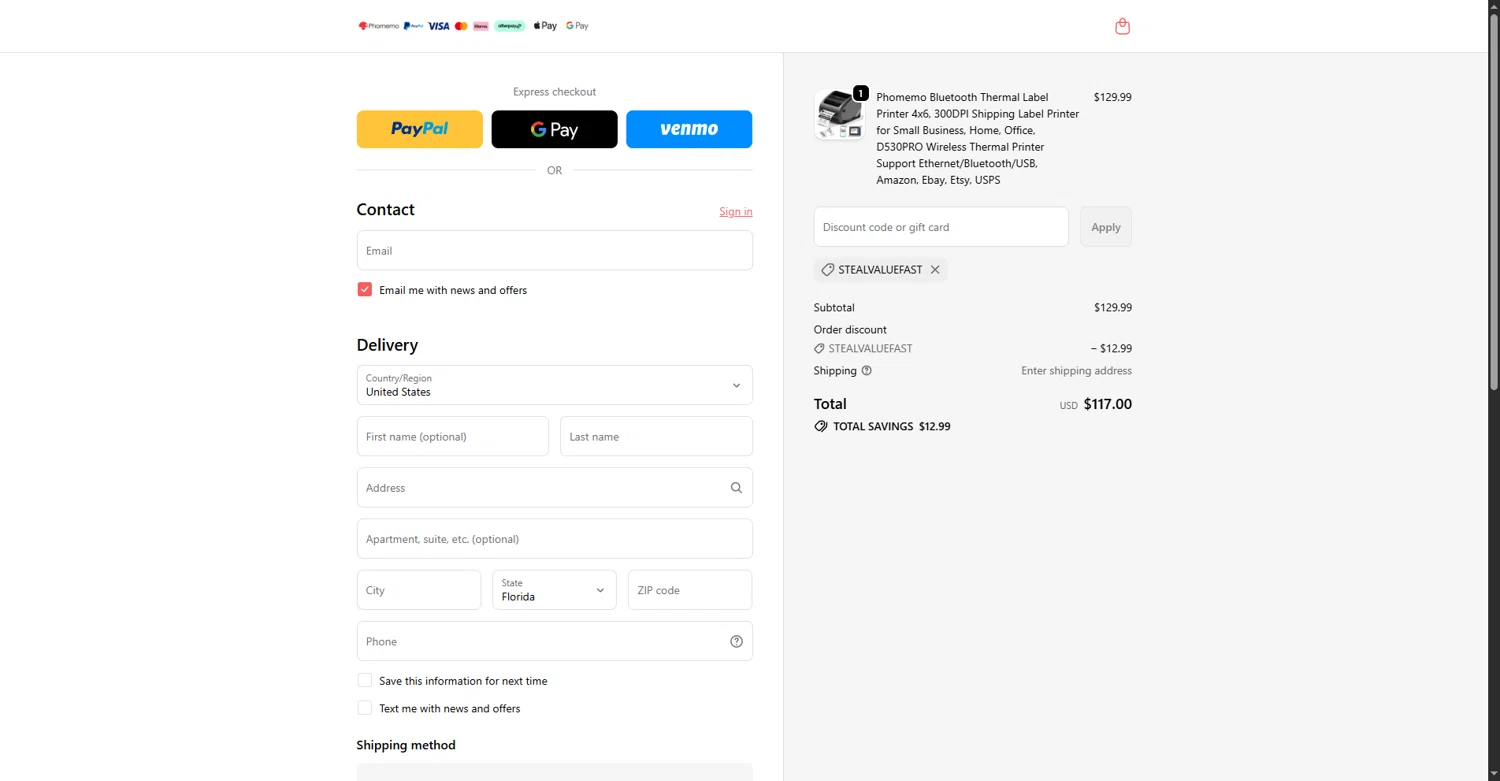Viewport: 1500px width, 781px height.
Task: Click the $117.00 total amount
Action: point(1108,404)
